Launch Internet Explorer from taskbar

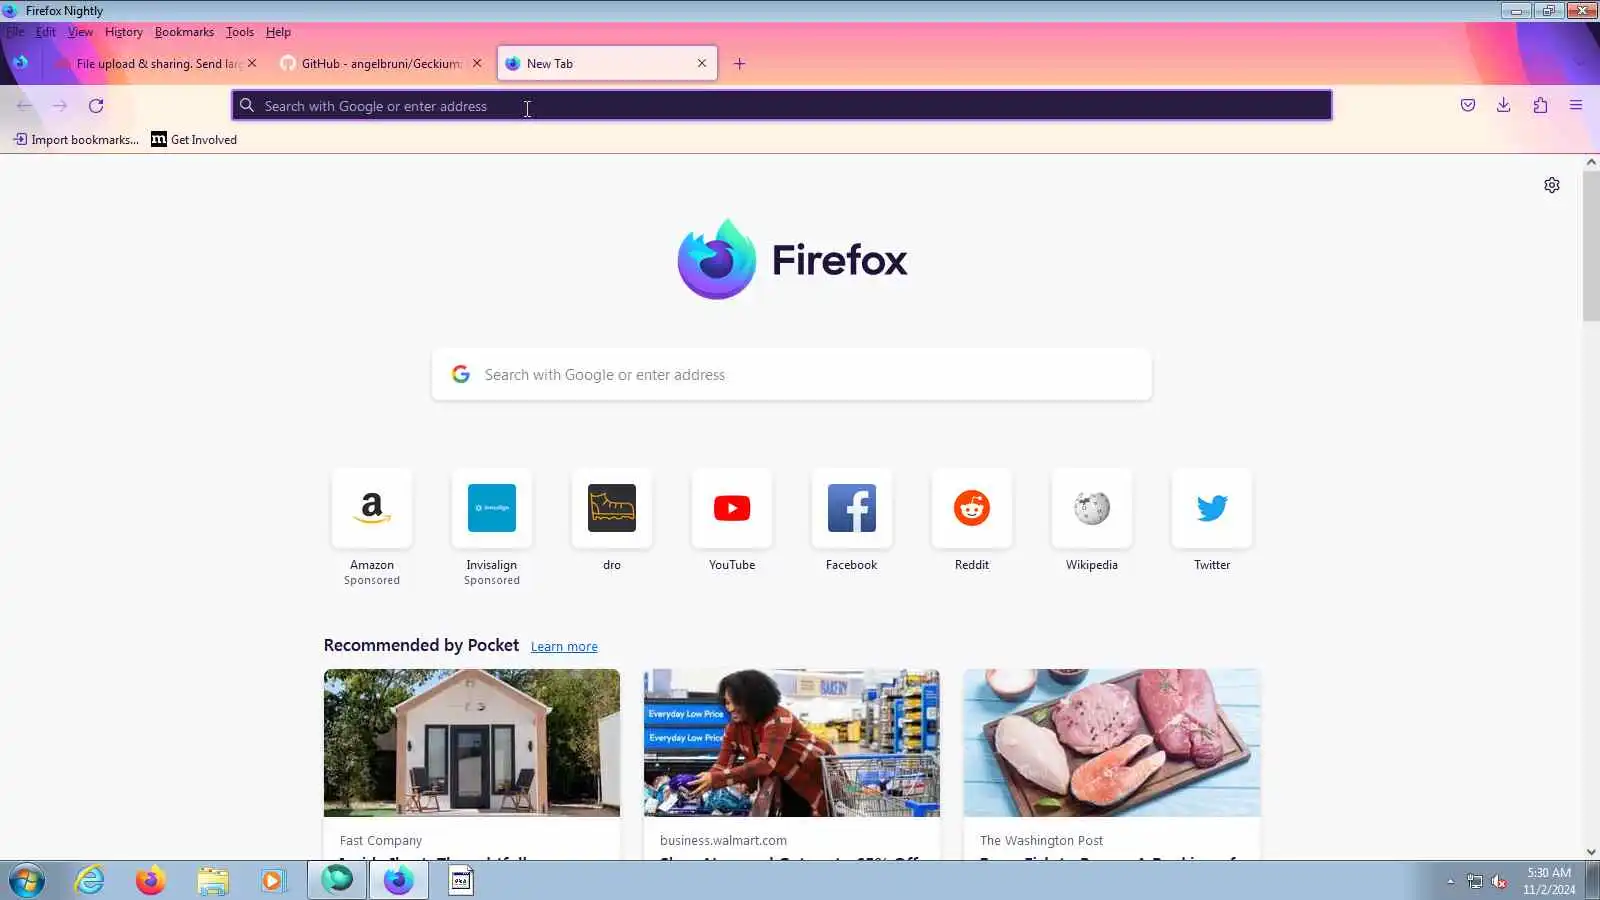click(90, 881)
